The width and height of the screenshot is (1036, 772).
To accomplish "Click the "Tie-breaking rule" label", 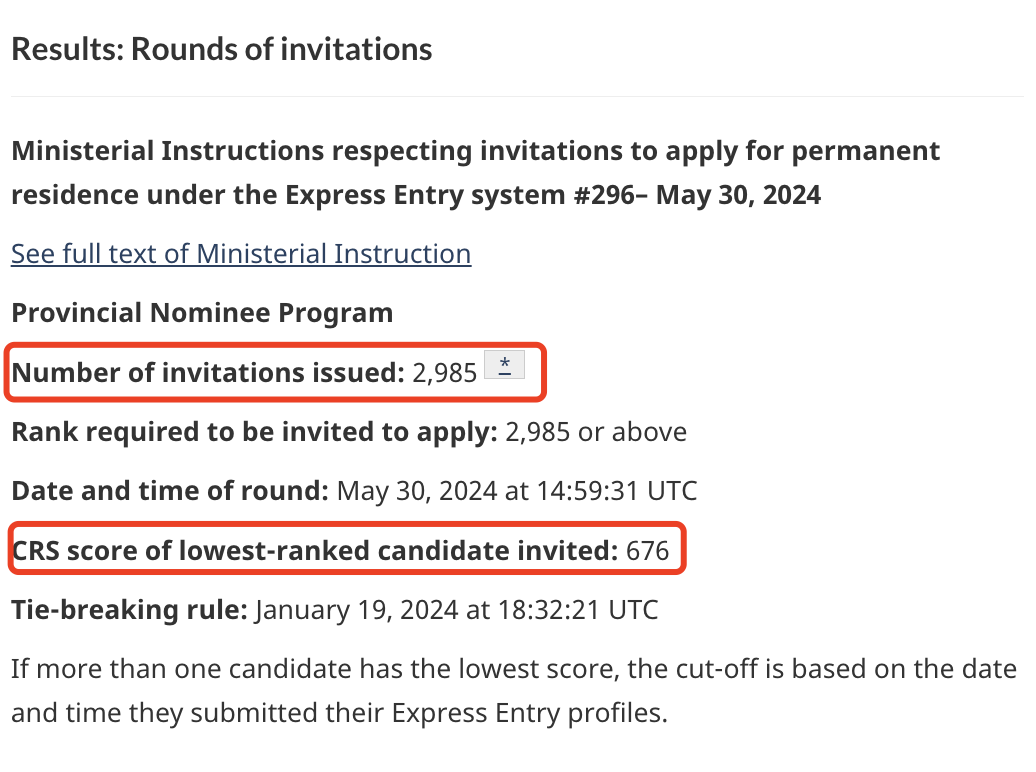I will tap(129, 609).
